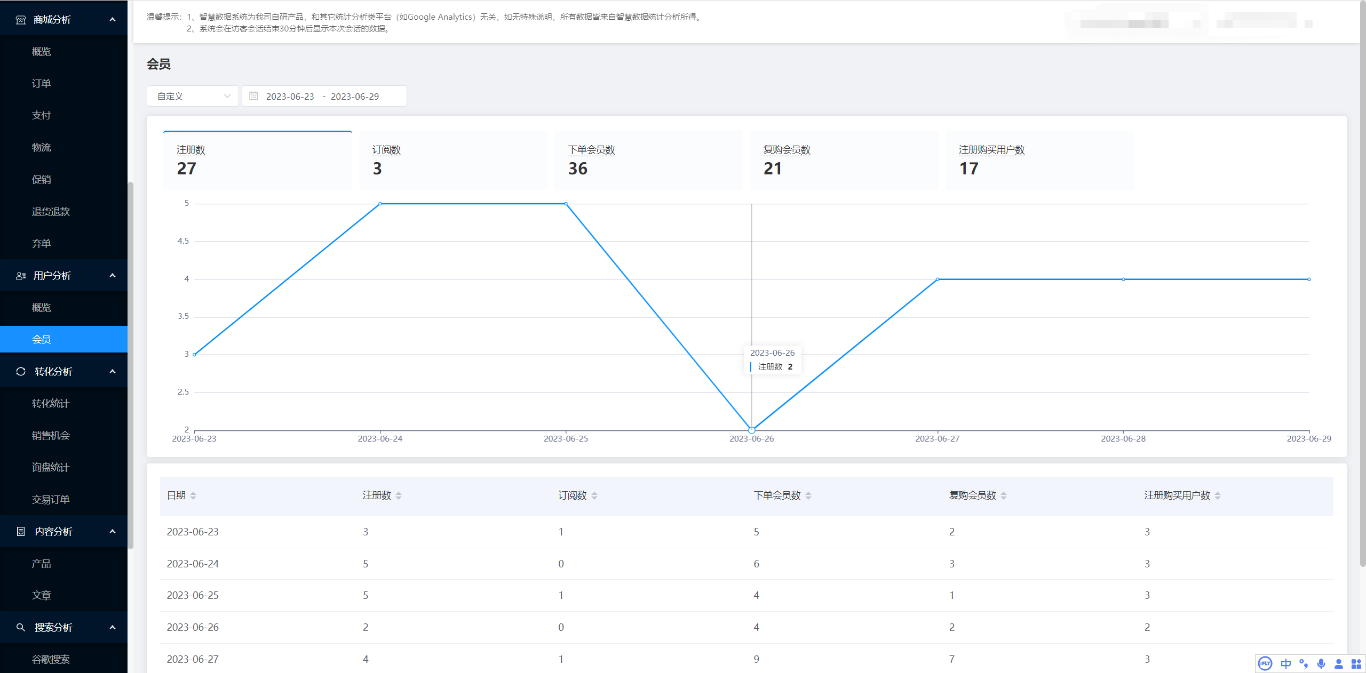Image resolution: width=1366 pixels, height=673 pixels.
Task: Click the microphone icon in the IME toolbar
Action: [x=1321, y=663]
